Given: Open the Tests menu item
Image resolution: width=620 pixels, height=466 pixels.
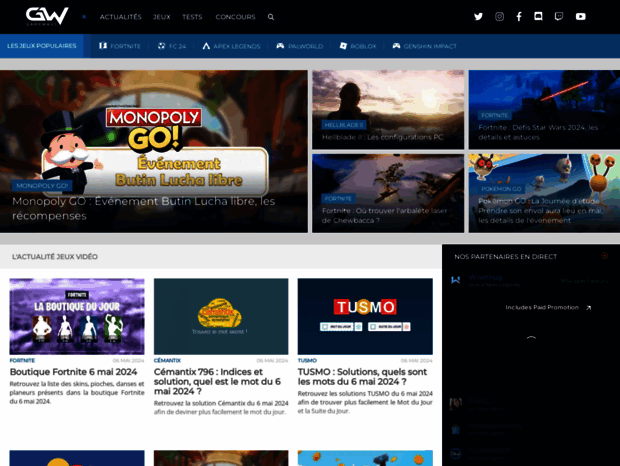Looking at the screenshot, I should [x=192, y=17].
